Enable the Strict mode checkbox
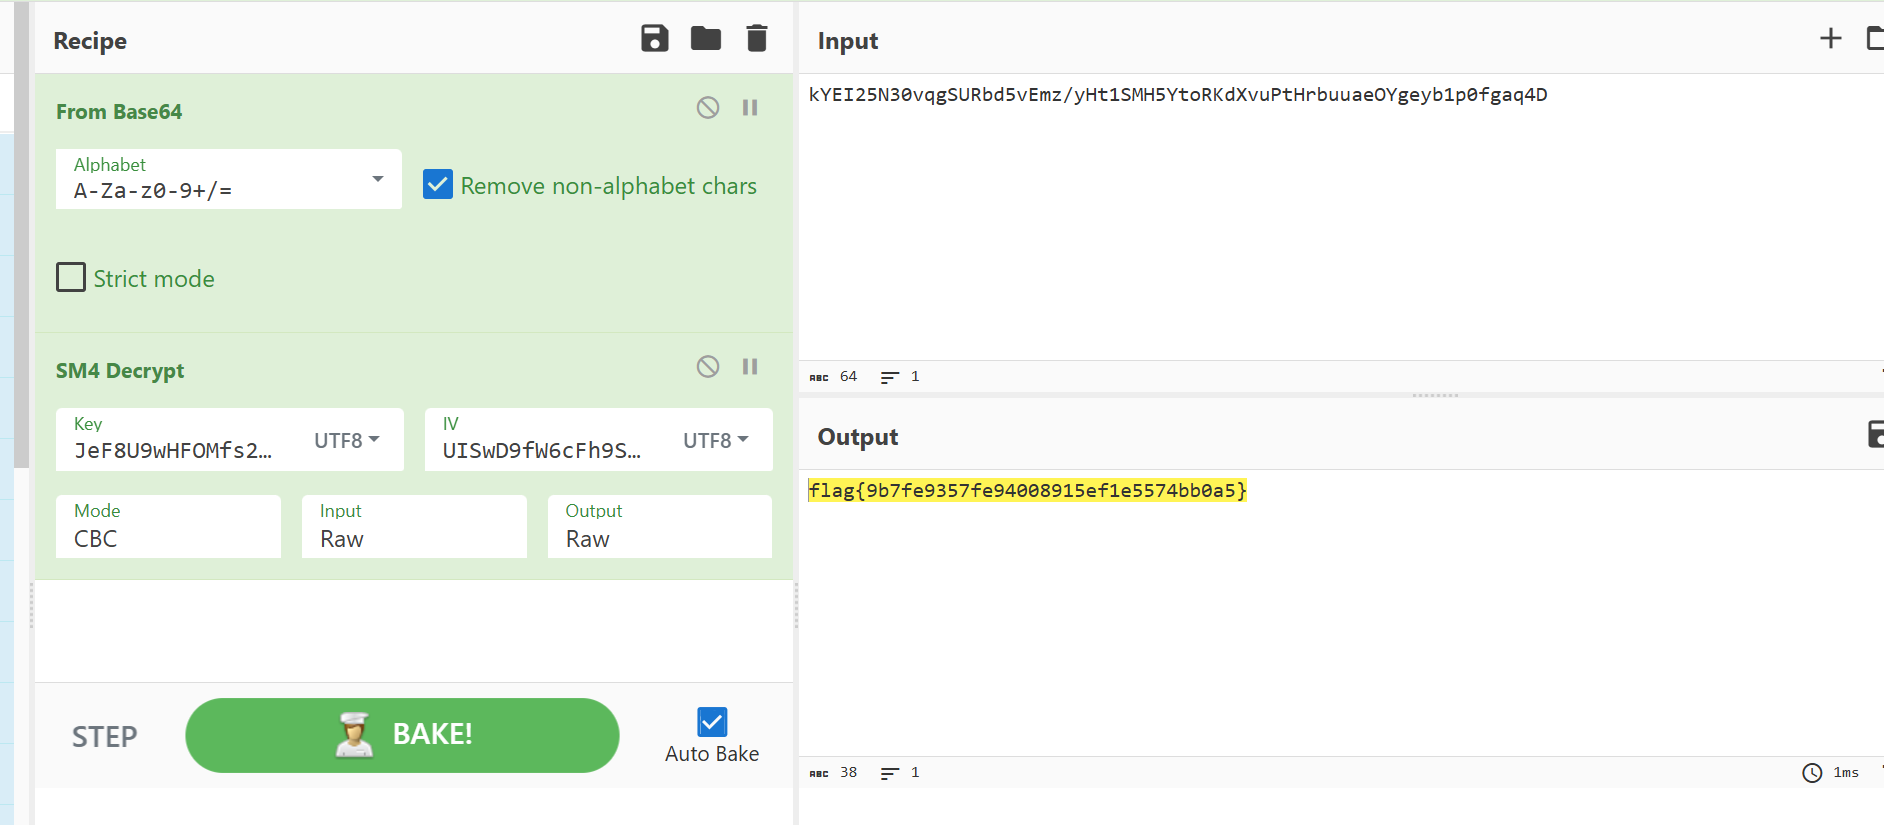This screenshot has width=1884, height=825. tap(71, 277)
